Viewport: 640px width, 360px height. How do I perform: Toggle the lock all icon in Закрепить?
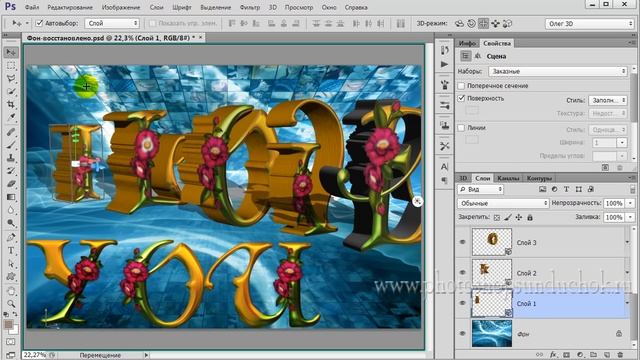530,218
